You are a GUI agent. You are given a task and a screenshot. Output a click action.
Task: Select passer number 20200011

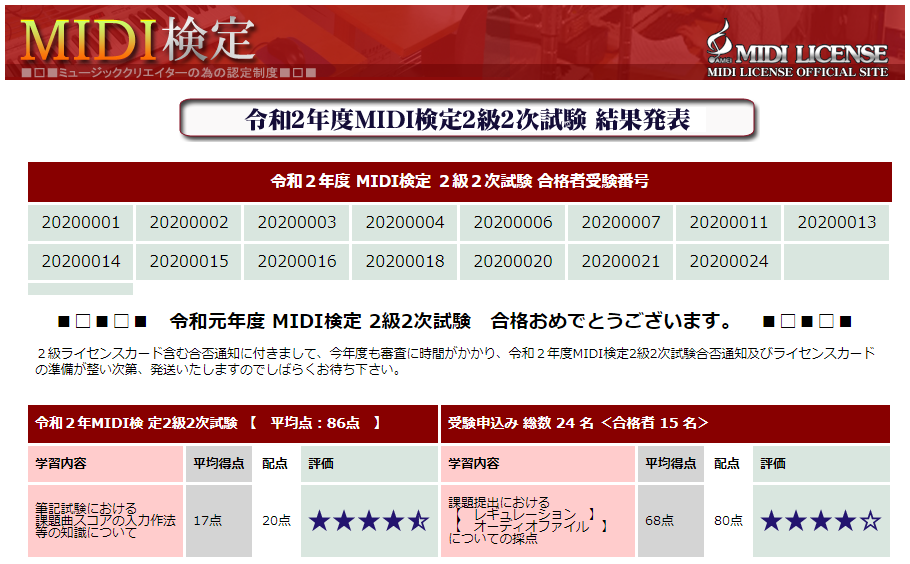[x=728, y=223]
